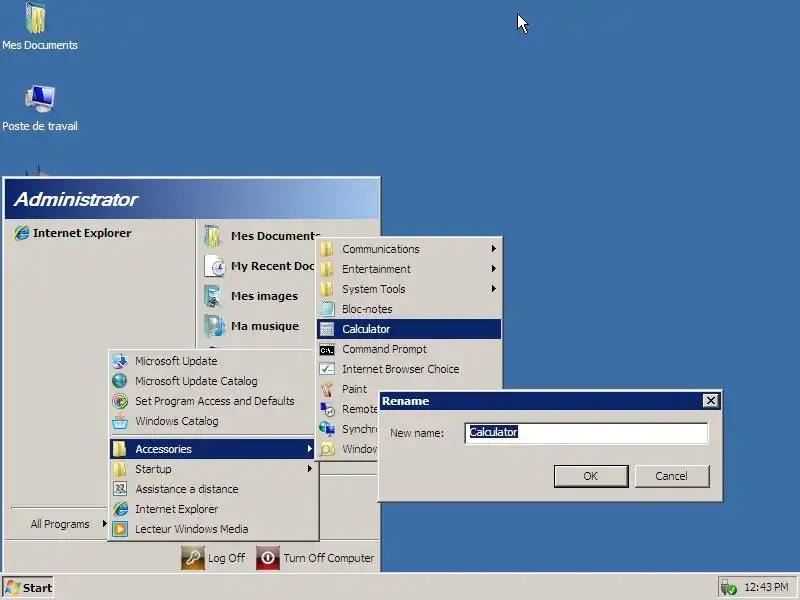Select Internet Browser Choice entry
The height and width of the screenshot is (600, 800).
pyautogui.click(x=409, y=369)
